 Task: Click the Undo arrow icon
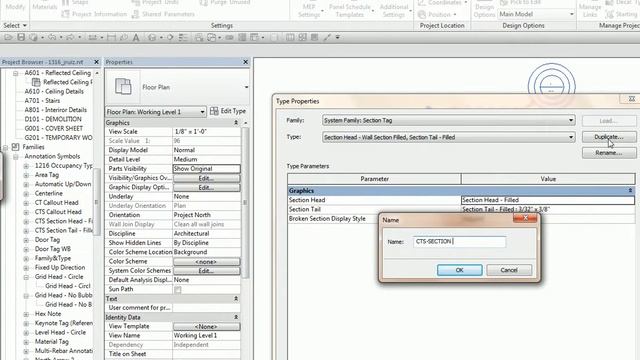pyautogui.click(x=52, y=37)
